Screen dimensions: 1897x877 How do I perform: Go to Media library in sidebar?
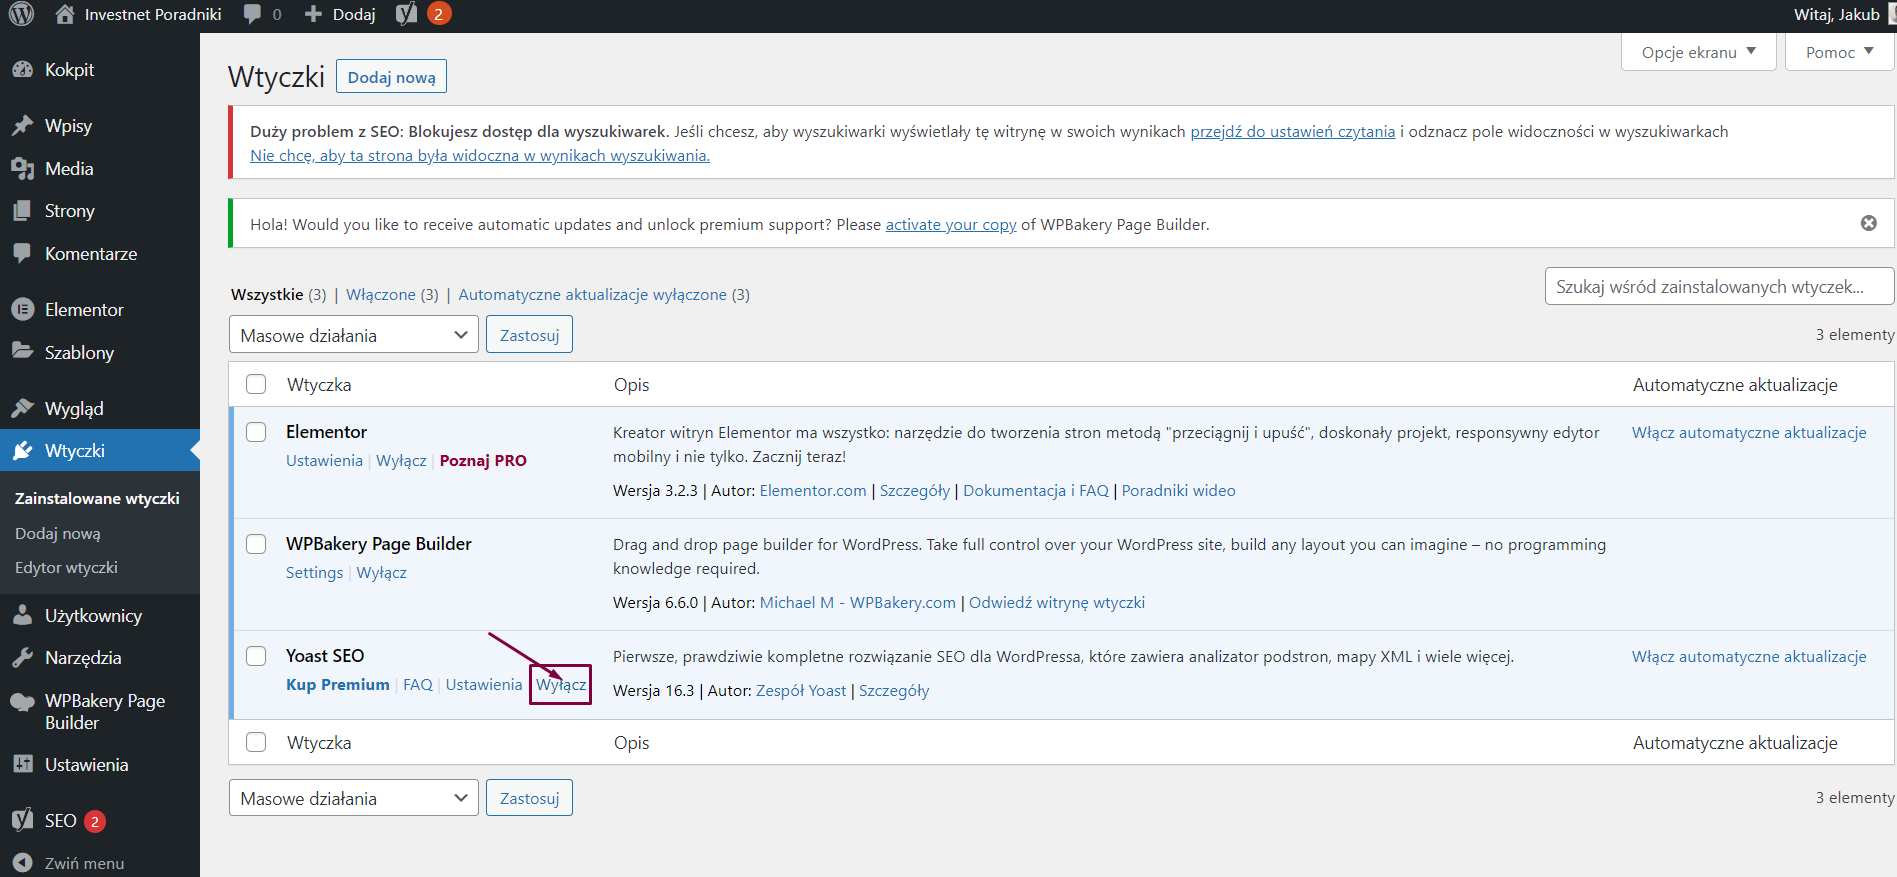(x=69, y=169)
